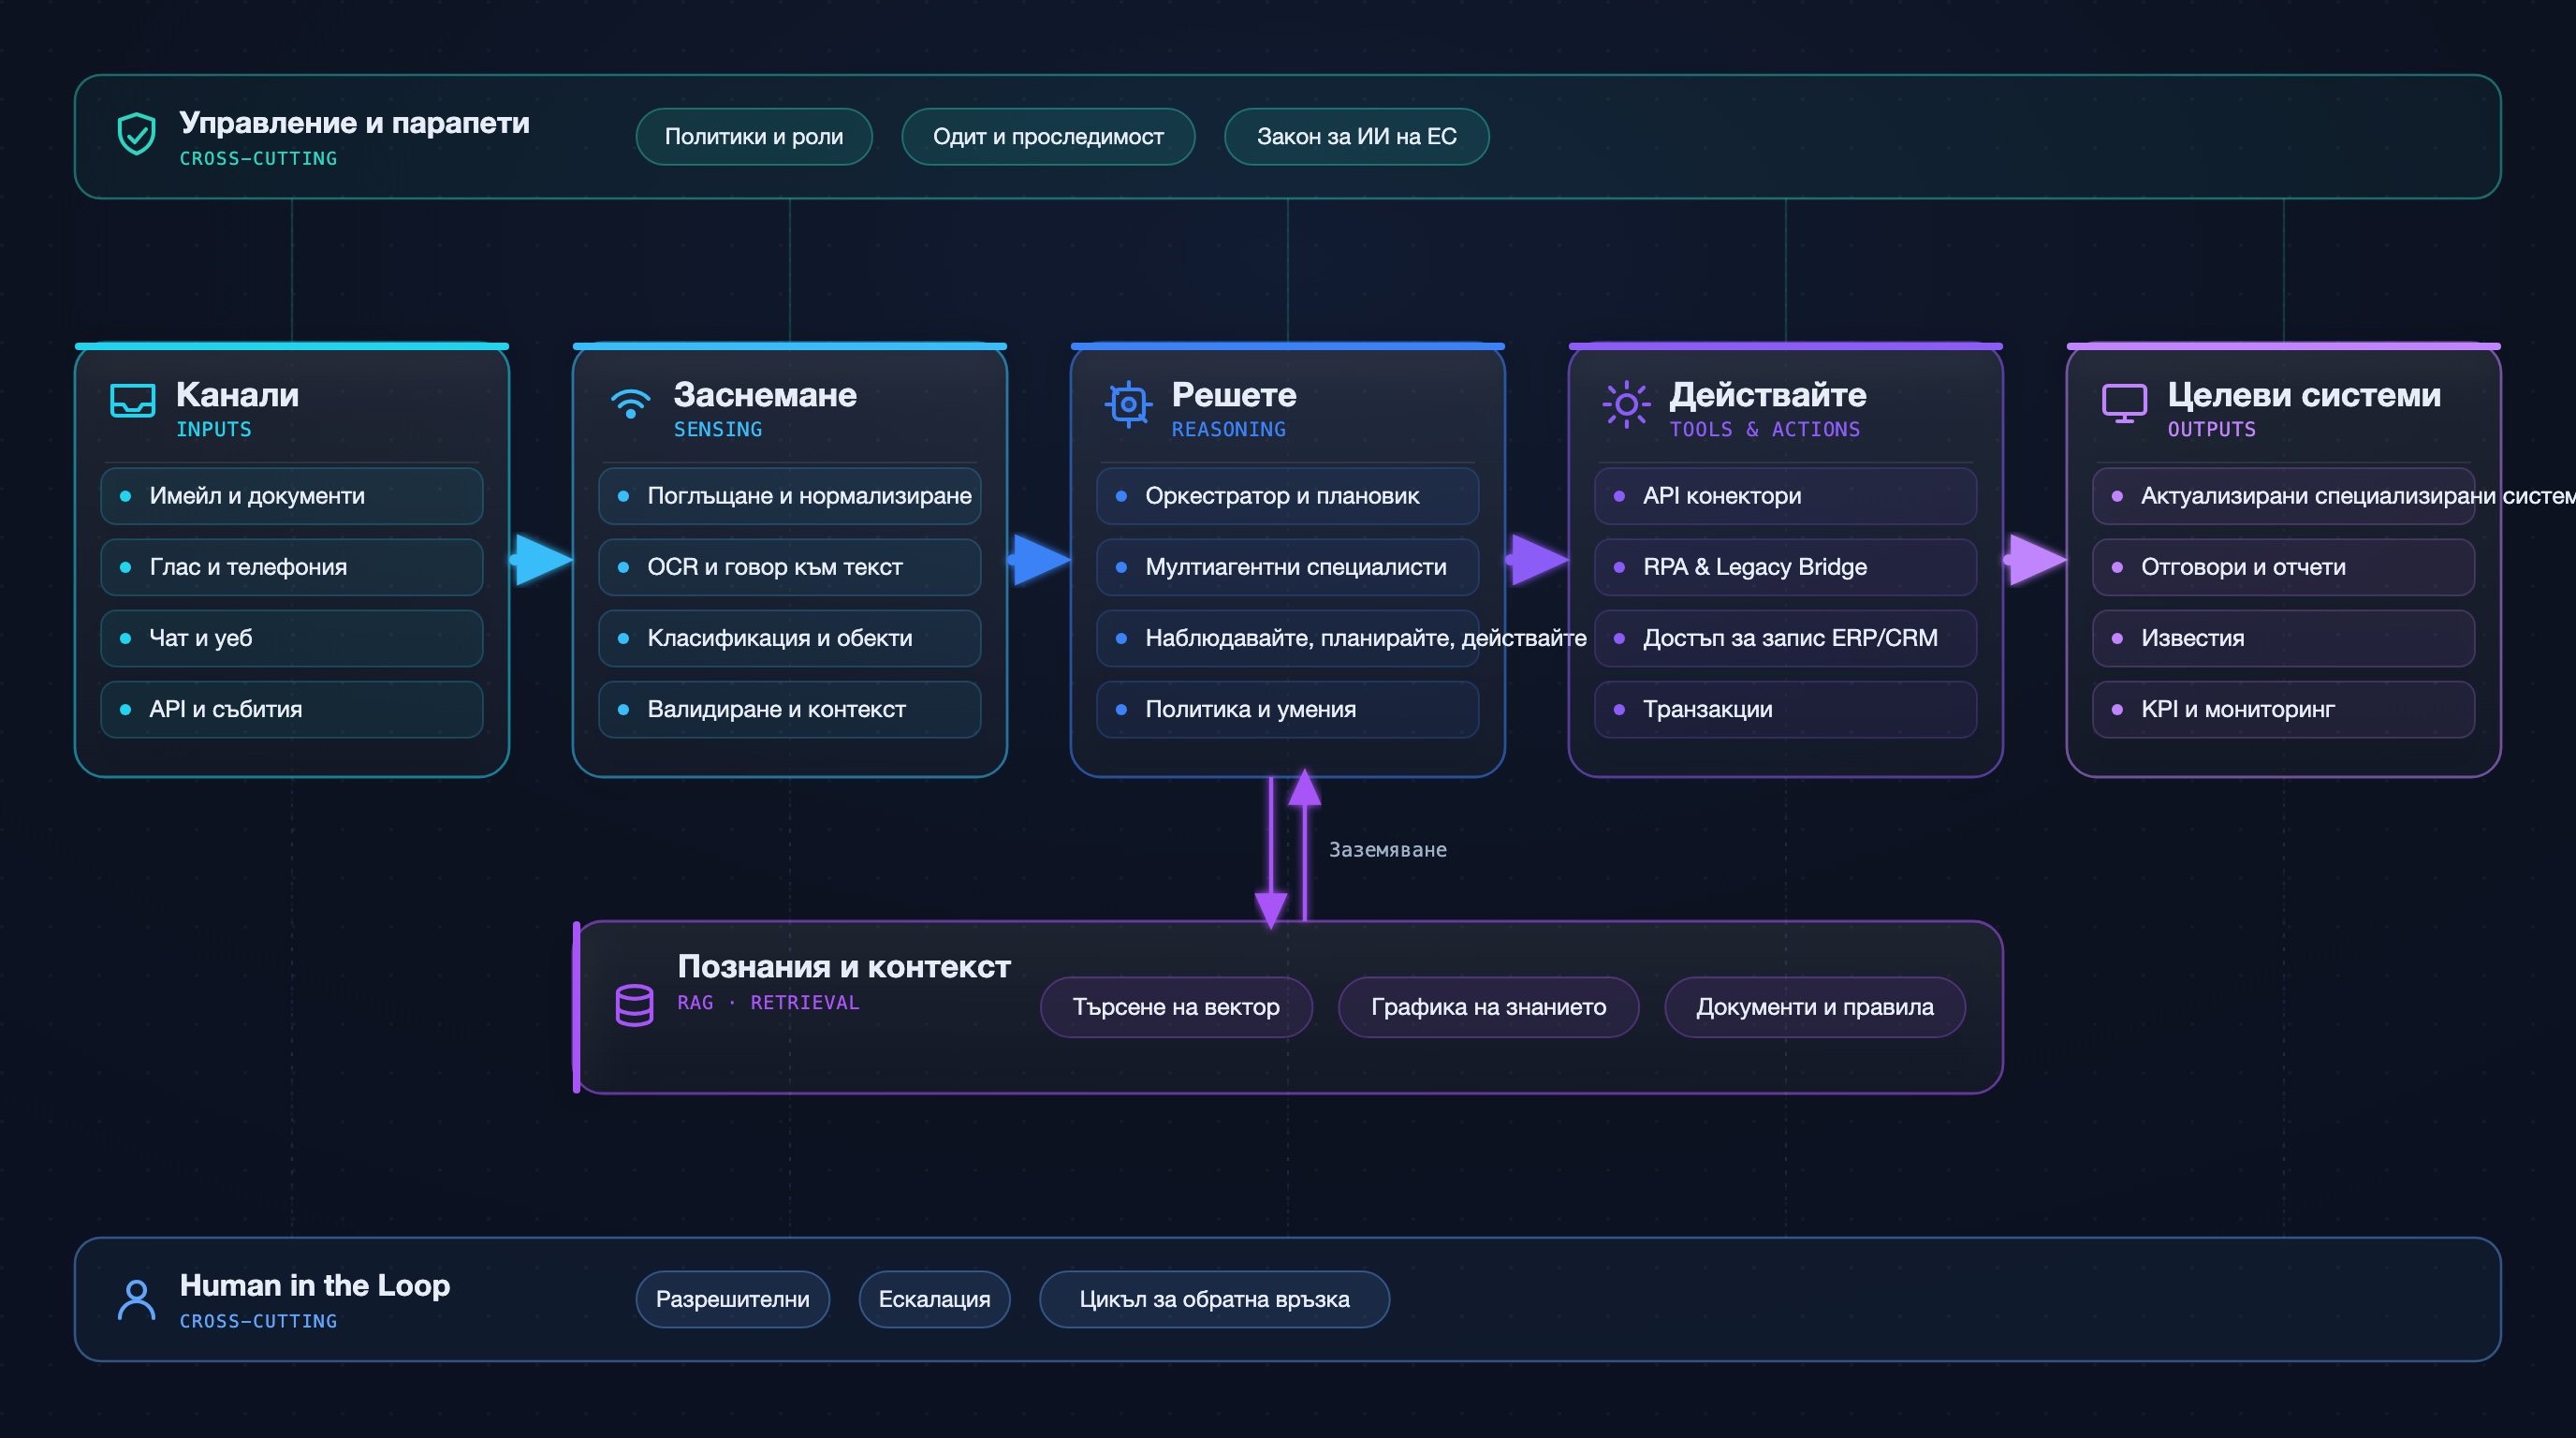Click Политика и умения item
The width and height of the screenshot is (2576, 1438).
pyautogui.click(x=1288, y=709)
